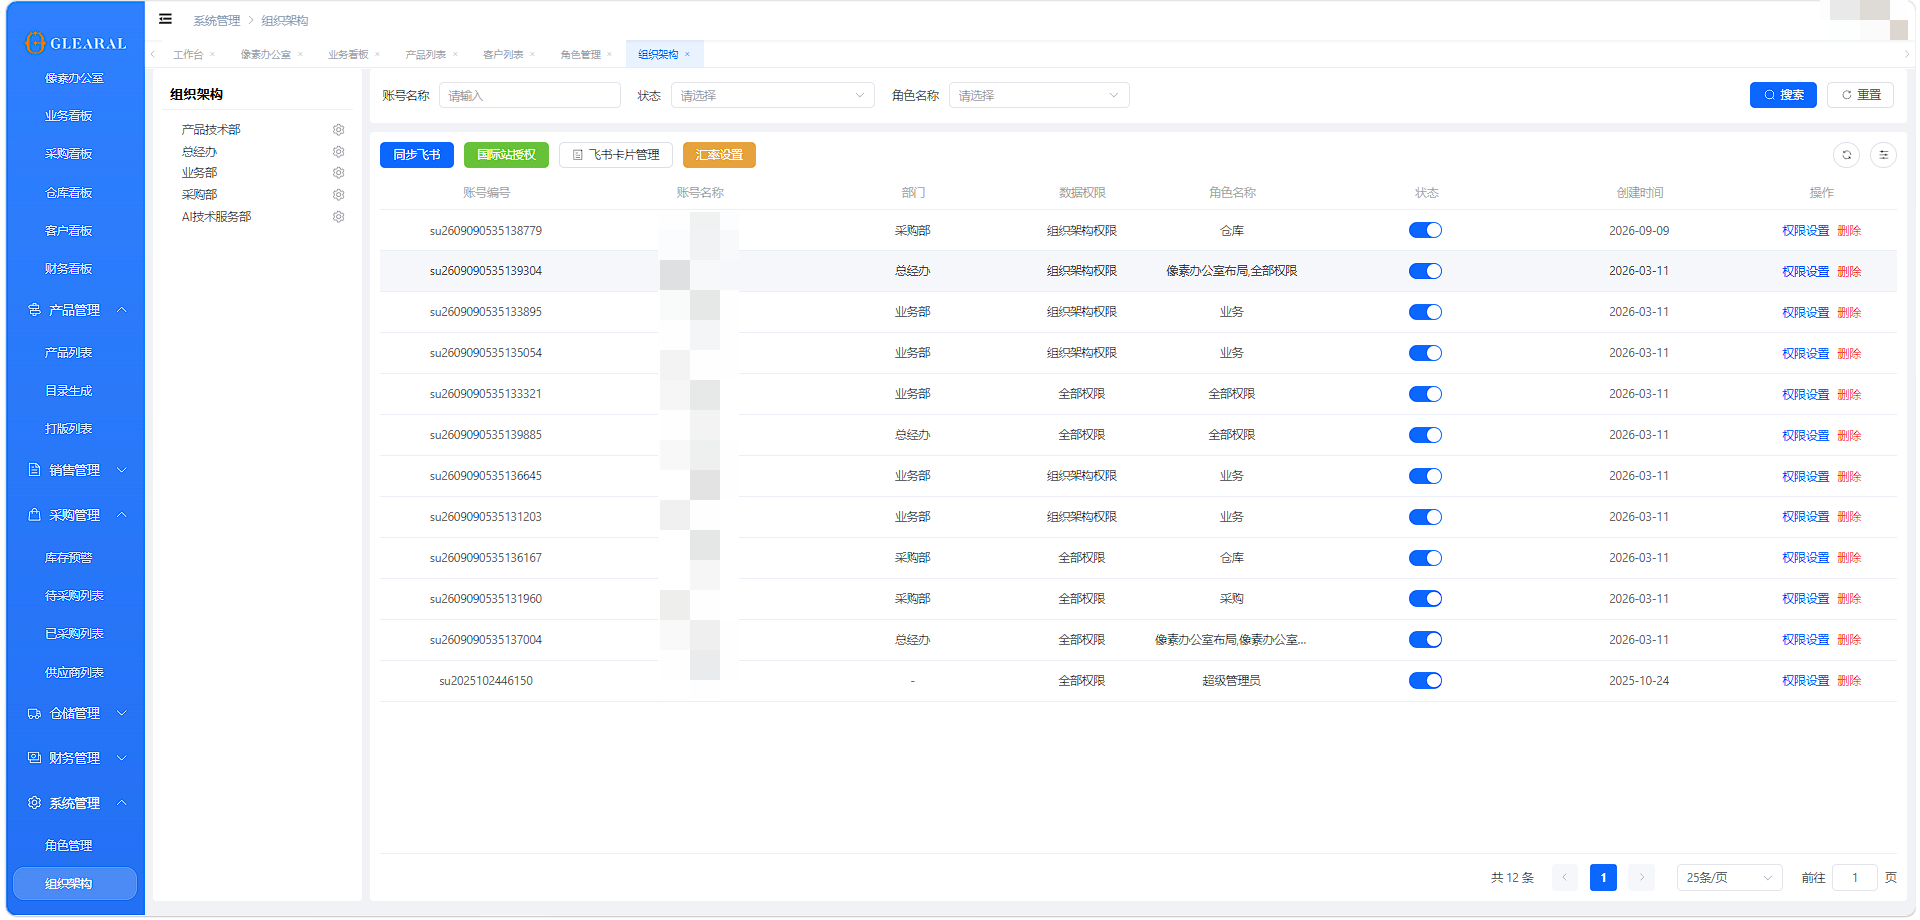Open 供应商列表 in the sidebar
1920x920 pixels.
pyautogui.click(x=74, y=673)
